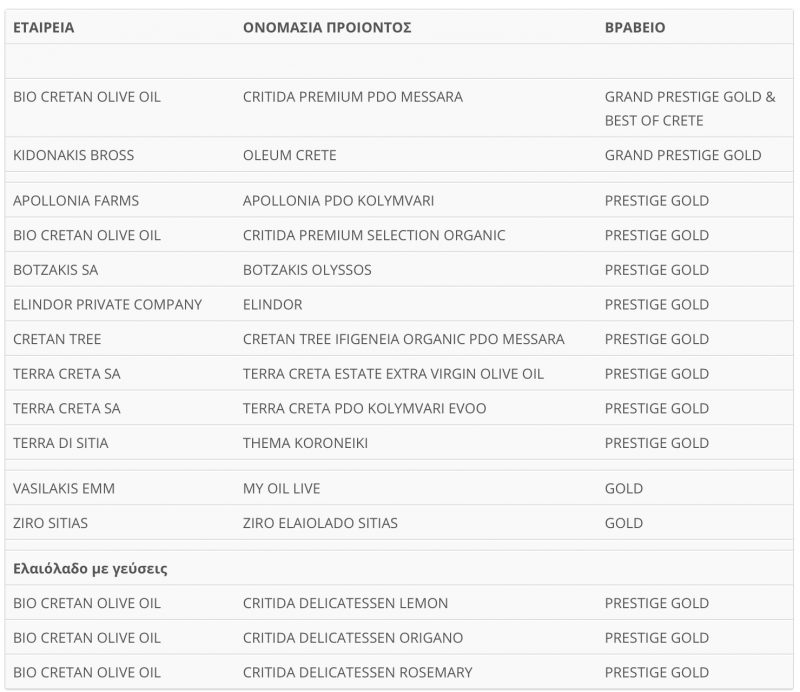Select the CRITIDA DELICATESSEN ROSEMARY cell
Screen dimensions: 800x692
tap(357, 672)
